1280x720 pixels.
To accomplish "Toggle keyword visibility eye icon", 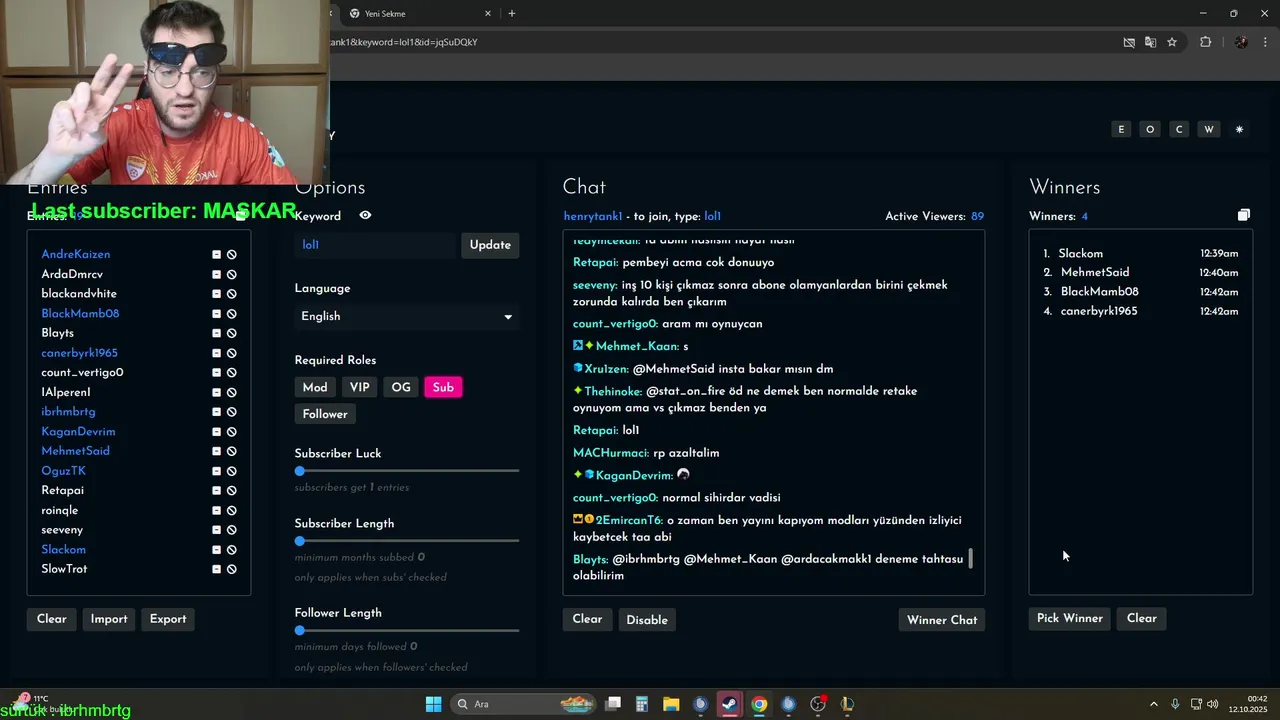I will point(365,215).
